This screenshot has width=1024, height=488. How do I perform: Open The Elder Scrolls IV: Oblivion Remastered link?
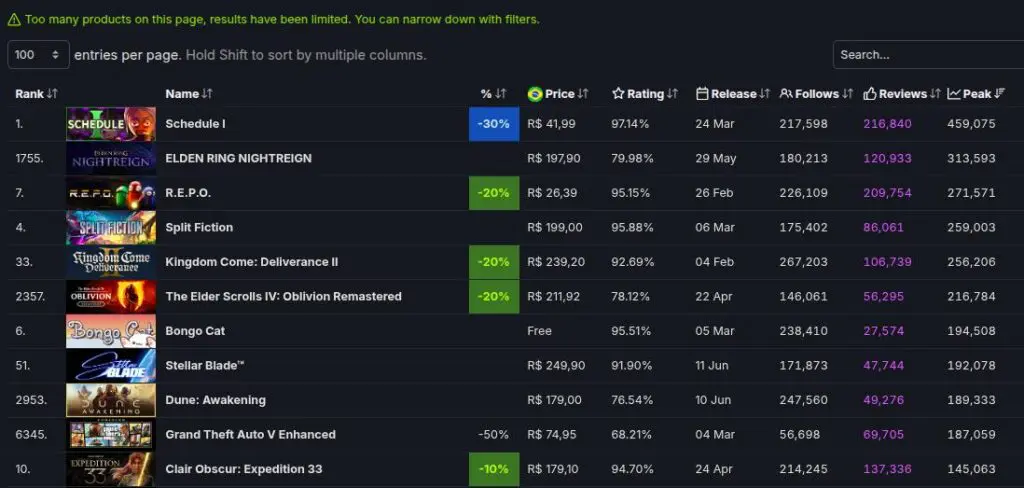[283, 297]
